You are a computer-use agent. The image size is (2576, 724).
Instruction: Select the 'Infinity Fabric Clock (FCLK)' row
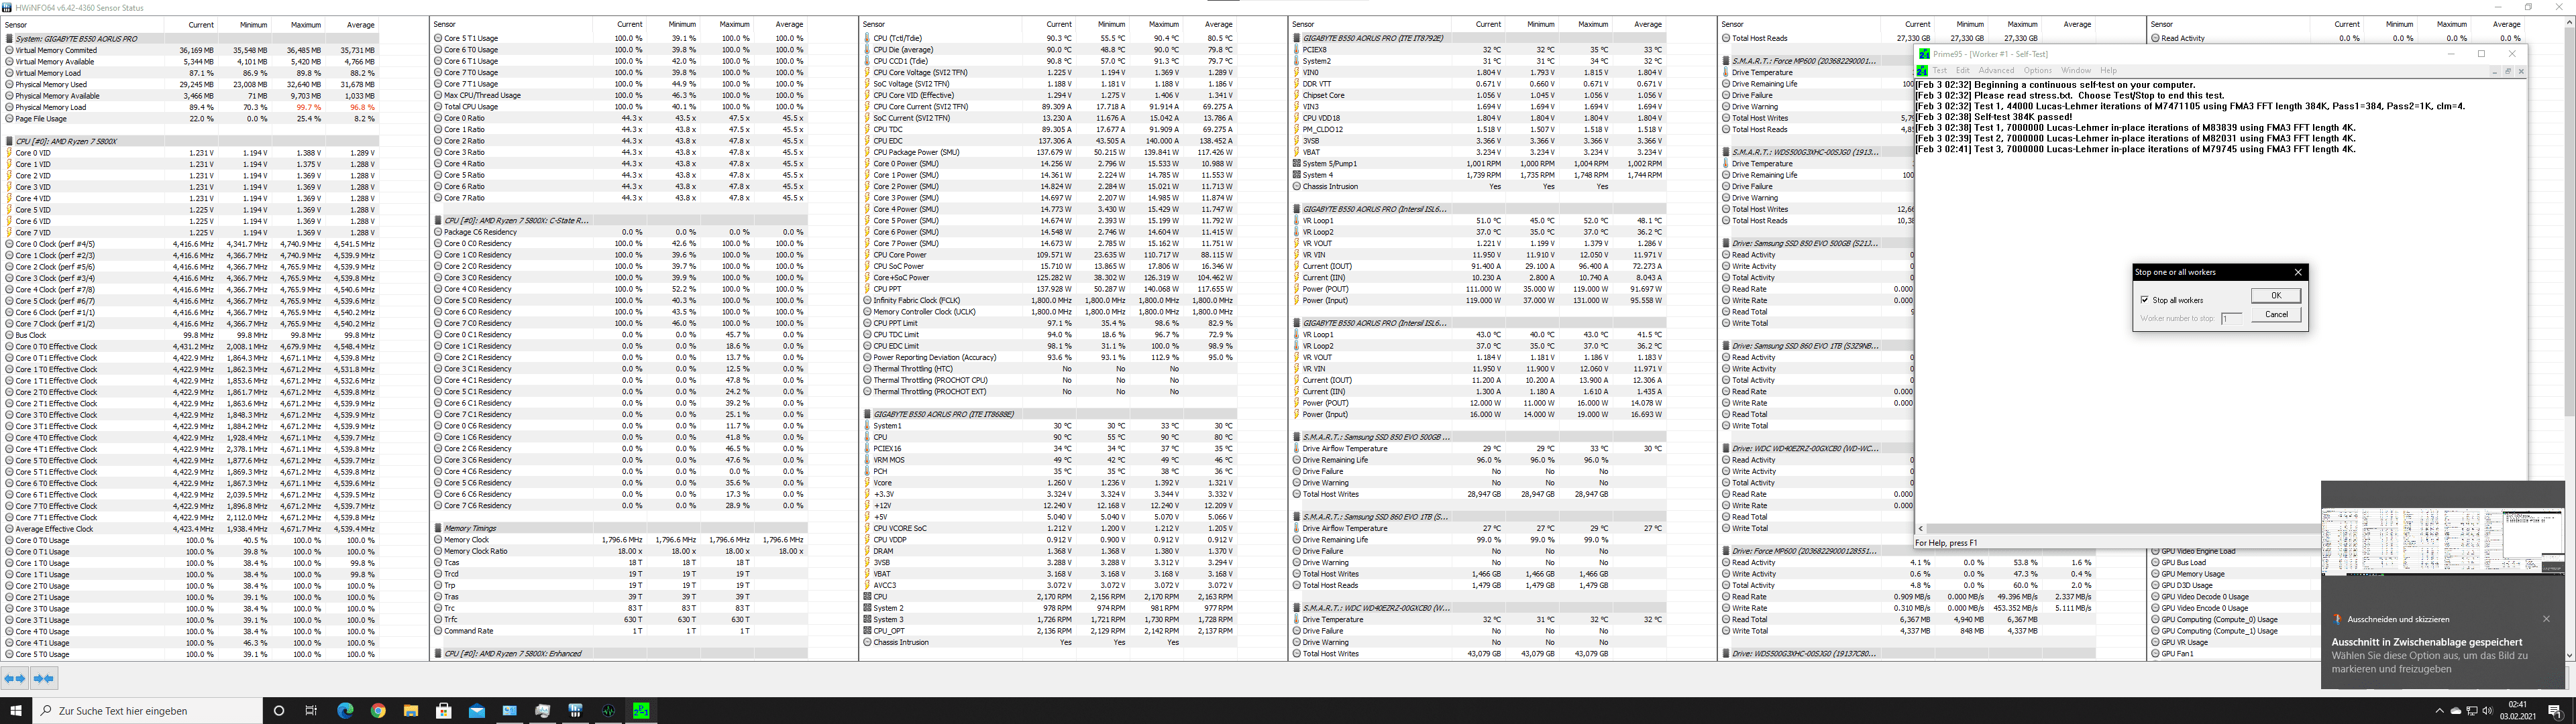click(x=1050, y=301)
